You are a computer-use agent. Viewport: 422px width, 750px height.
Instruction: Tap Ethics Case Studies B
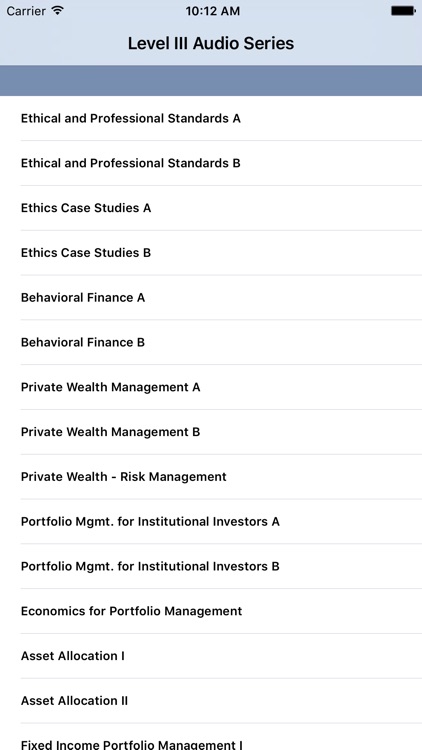(x=211, y=253)
